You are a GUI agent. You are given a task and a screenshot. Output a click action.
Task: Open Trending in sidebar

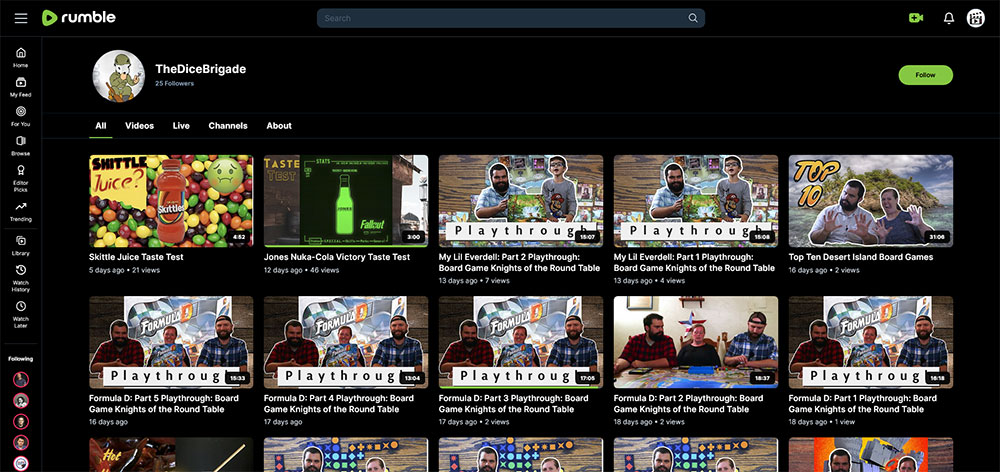point(20,211)
